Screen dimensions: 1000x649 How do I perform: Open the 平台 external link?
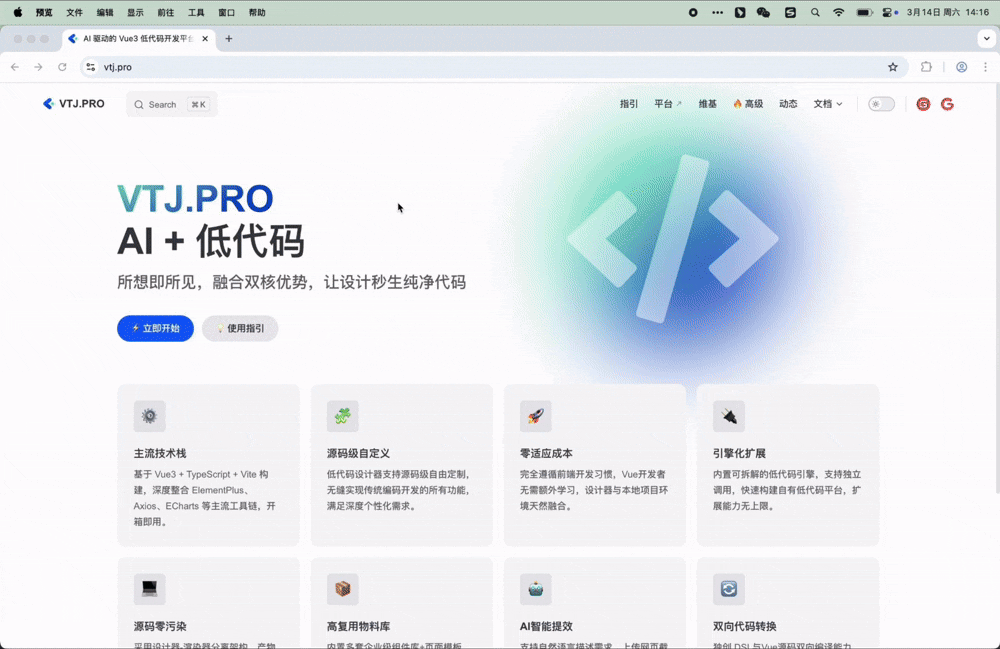(668, 104)
